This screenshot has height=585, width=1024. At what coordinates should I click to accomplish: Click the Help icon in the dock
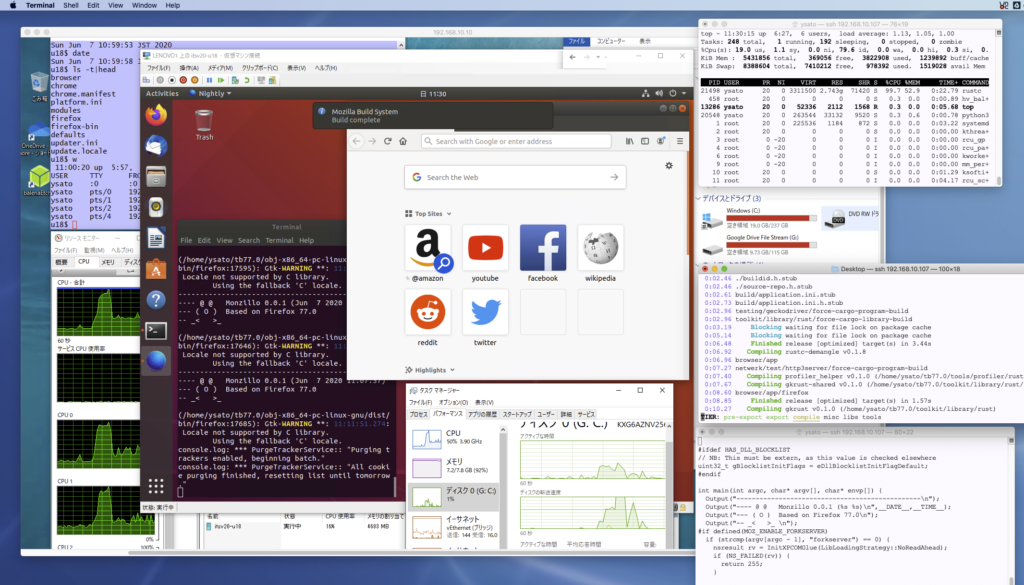tap(156, 299)
